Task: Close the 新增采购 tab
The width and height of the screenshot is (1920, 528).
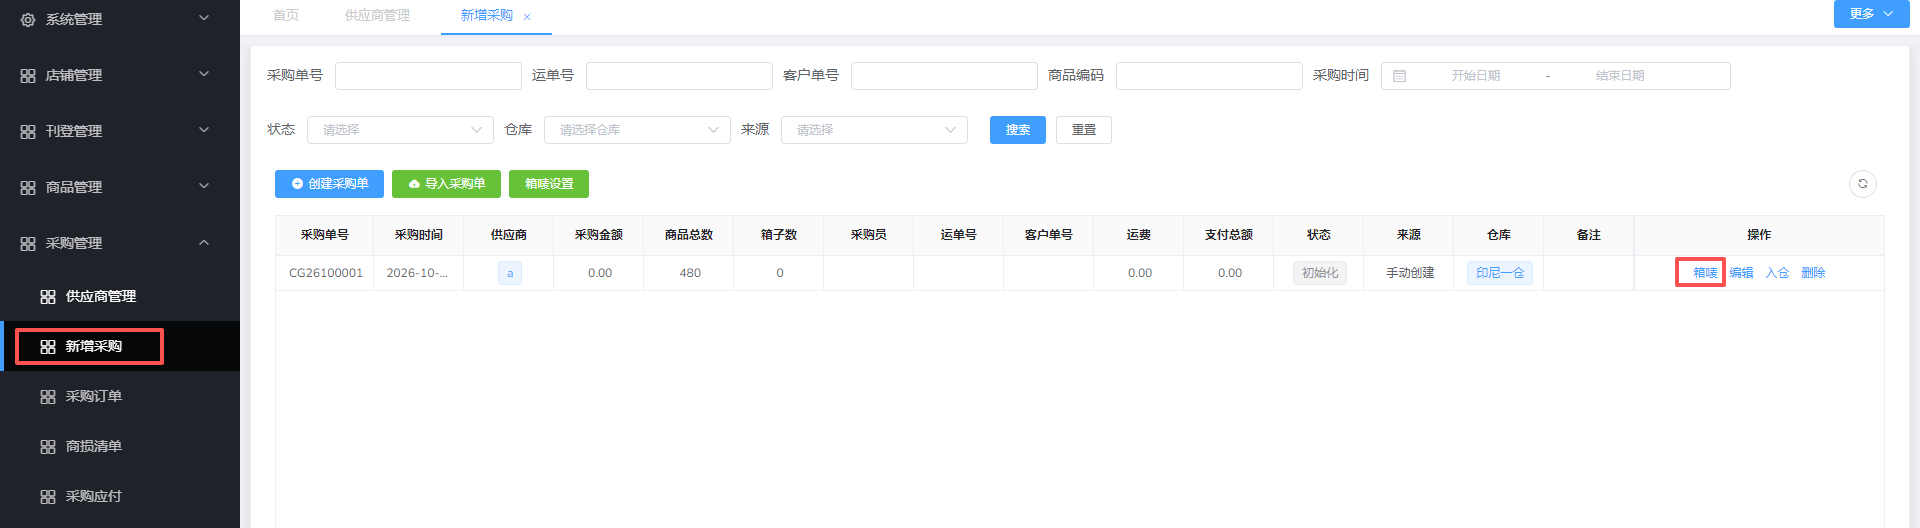Action: coord(527,17)
